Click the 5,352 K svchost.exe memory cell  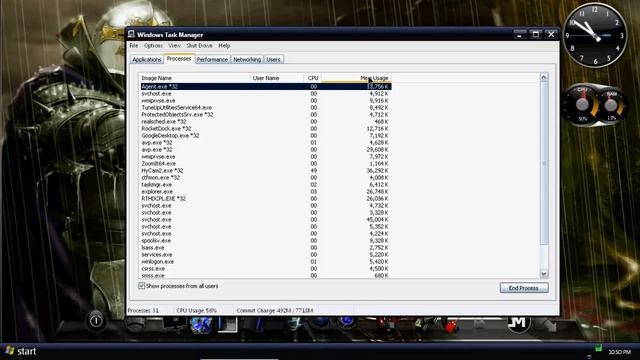pos(380,227)
